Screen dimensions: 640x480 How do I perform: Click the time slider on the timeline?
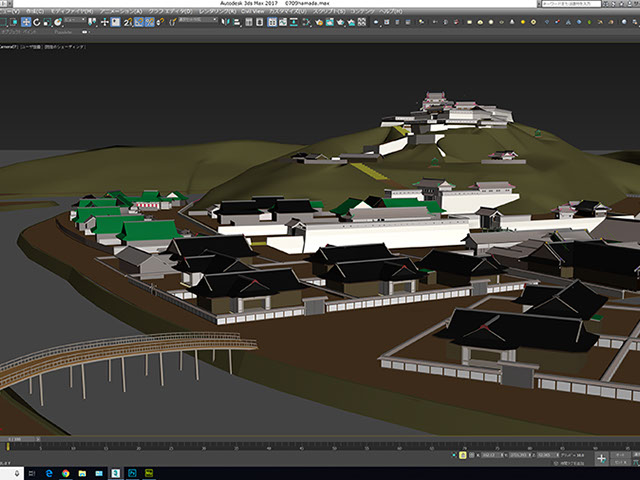(15, 438)
